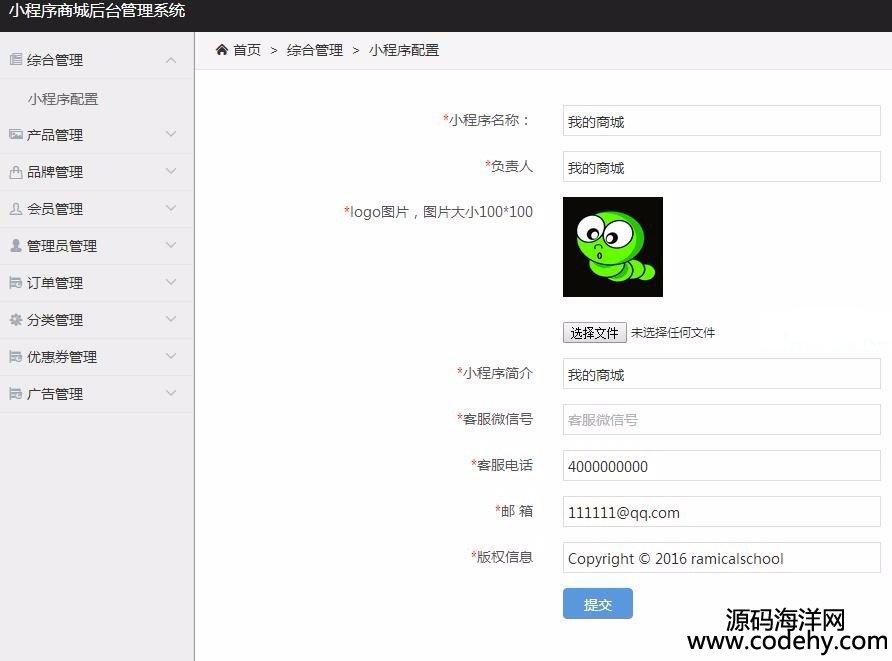Open the 会员管理 menu
The height and width of the screenshot is (661, 892).
(x=97, y=209)
